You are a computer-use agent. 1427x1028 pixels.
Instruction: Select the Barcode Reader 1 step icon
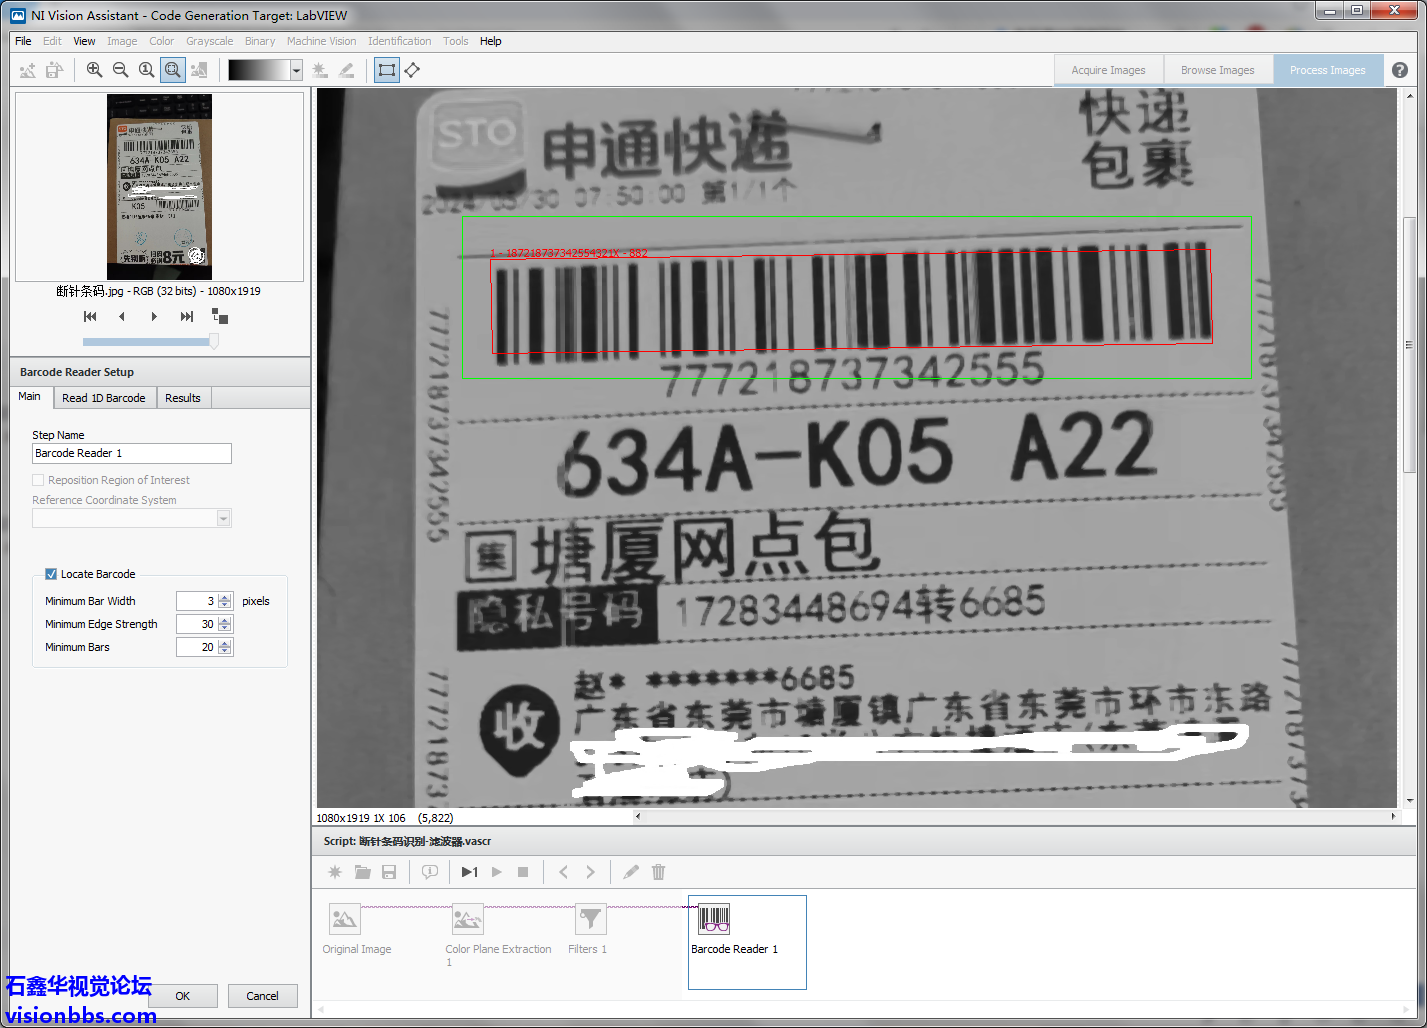[714, 918]
